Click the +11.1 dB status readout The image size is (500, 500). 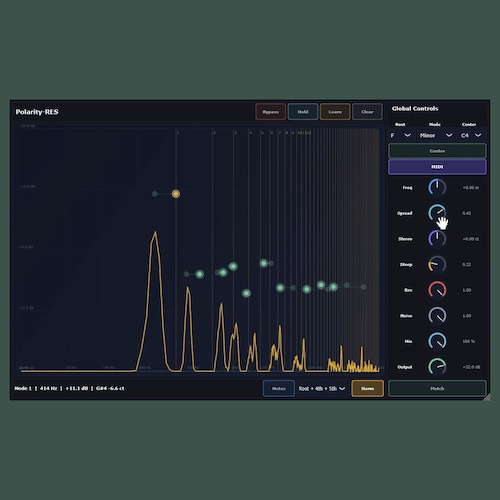76,388
